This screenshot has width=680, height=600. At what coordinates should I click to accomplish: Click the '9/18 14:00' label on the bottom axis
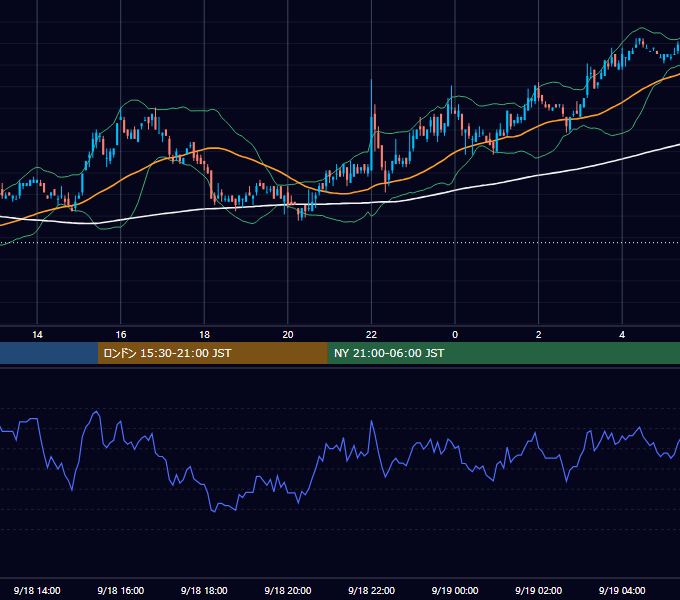point(37,590)
